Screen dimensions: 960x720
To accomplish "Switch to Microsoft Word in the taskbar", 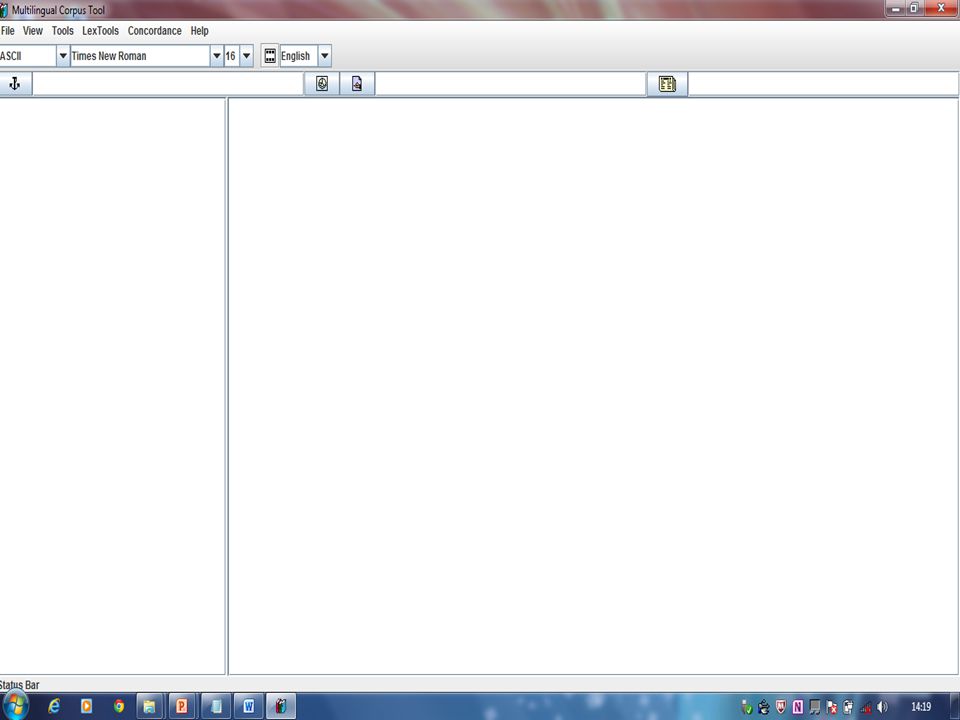I will [249, 707].
